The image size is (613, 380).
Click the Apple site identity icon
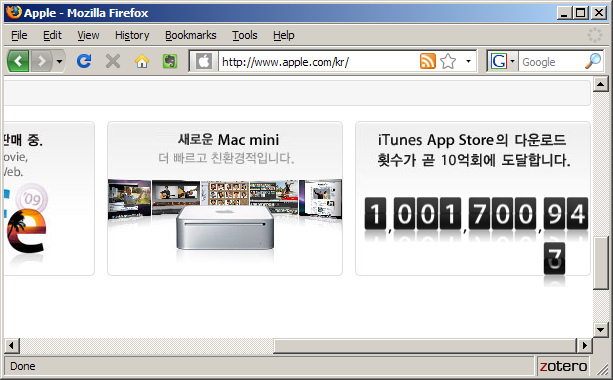pyautogui.click(x=204, y=61)
